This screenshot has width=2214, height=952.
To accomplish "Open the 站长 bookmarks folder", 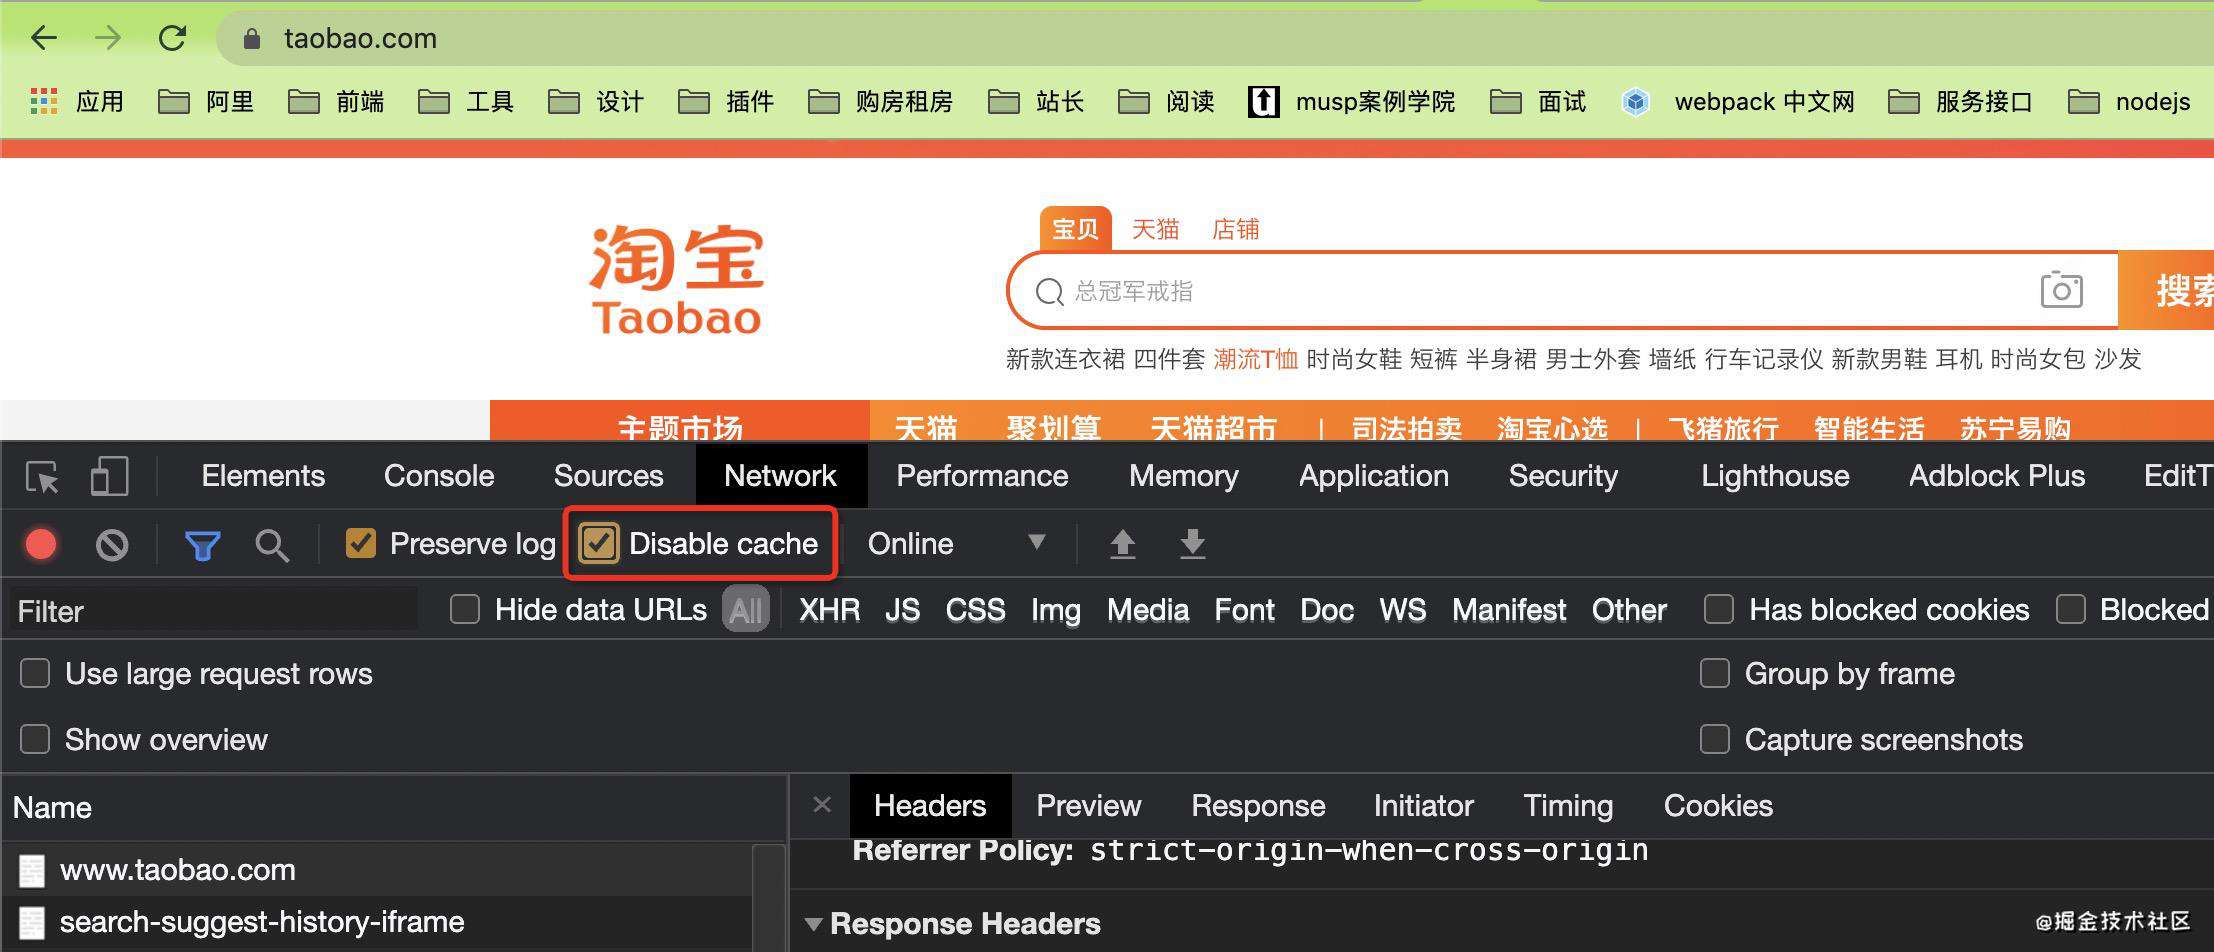I will pyautogui.click(x=1036, y=101).
